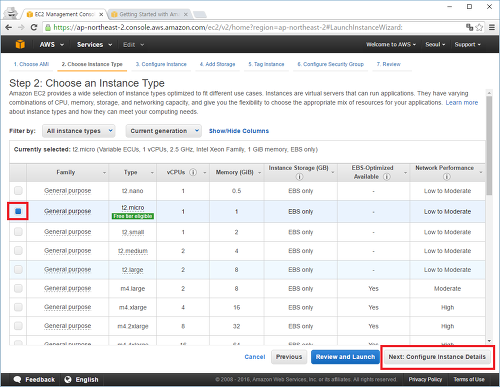Toggle the t2.micro instance checkbox

tap(18, 211)
